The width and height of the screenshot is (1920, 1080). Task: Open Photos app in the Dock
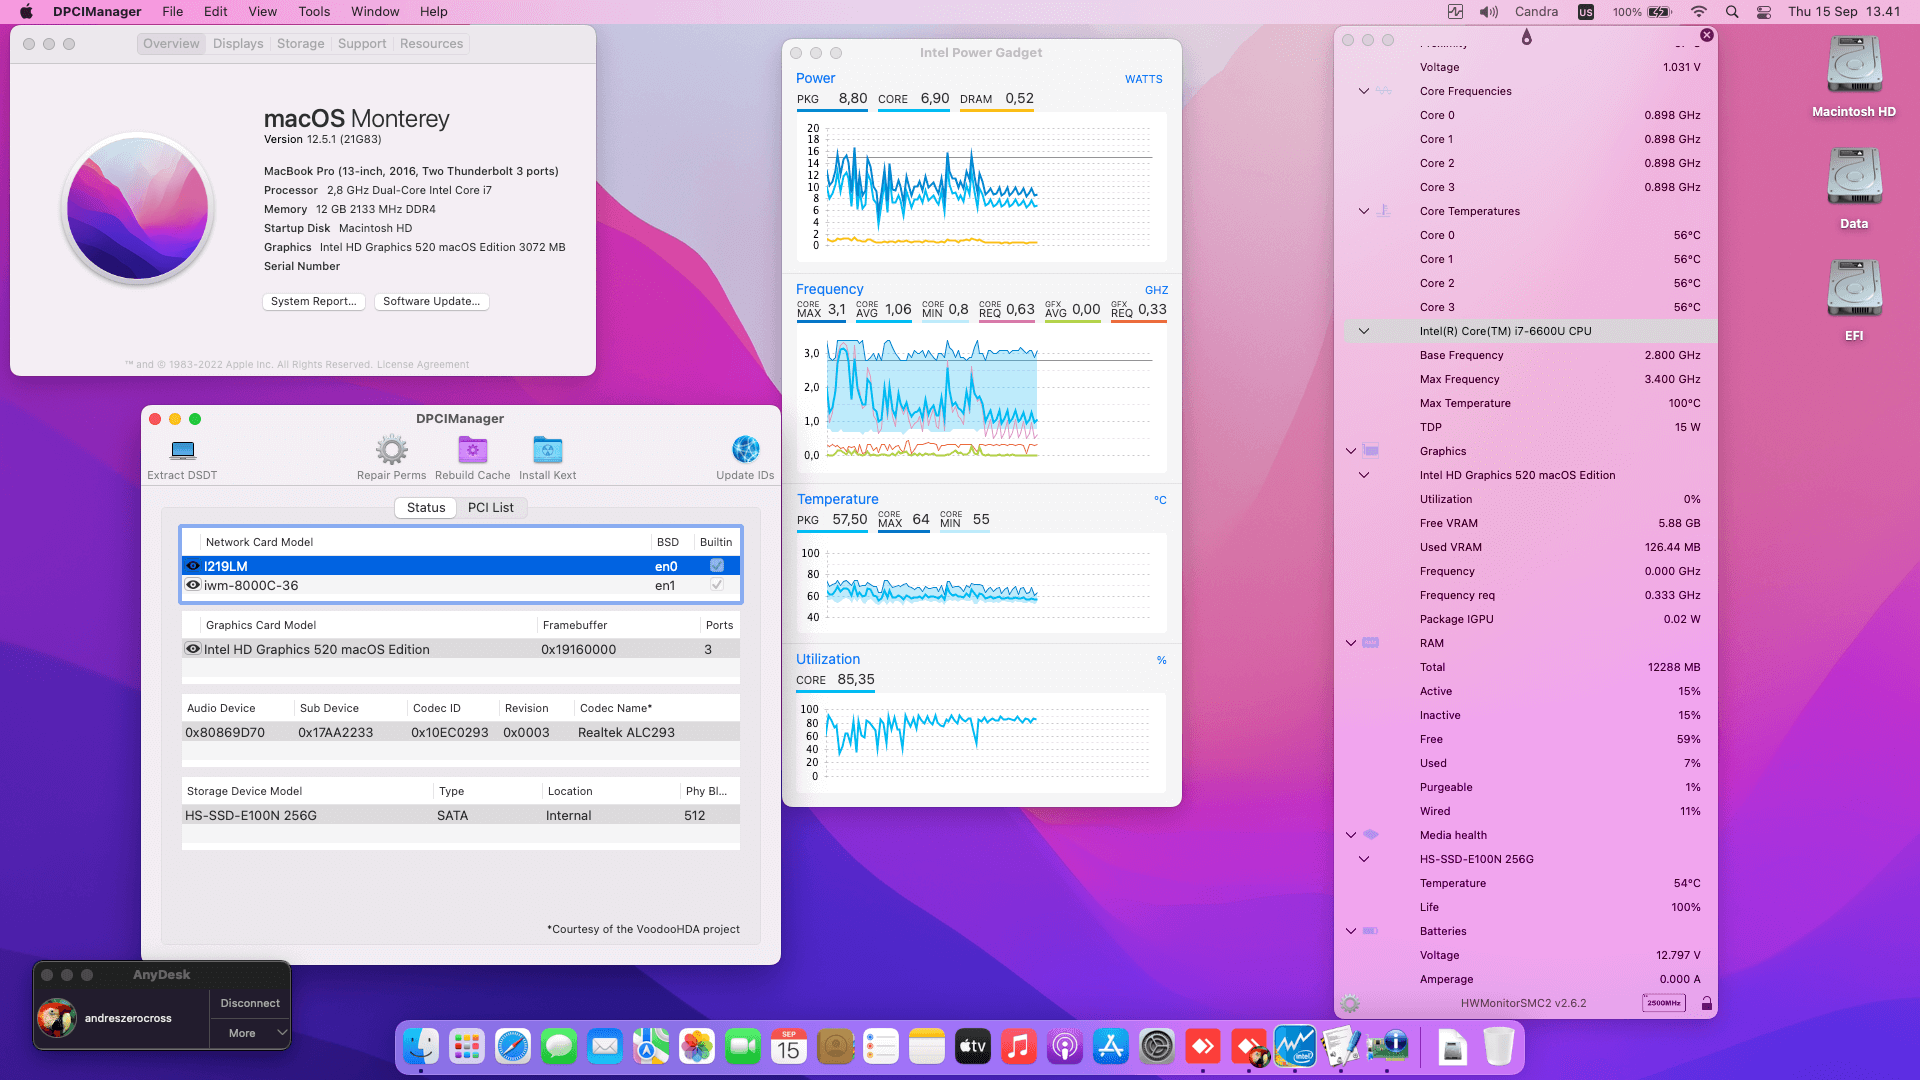697,1047
